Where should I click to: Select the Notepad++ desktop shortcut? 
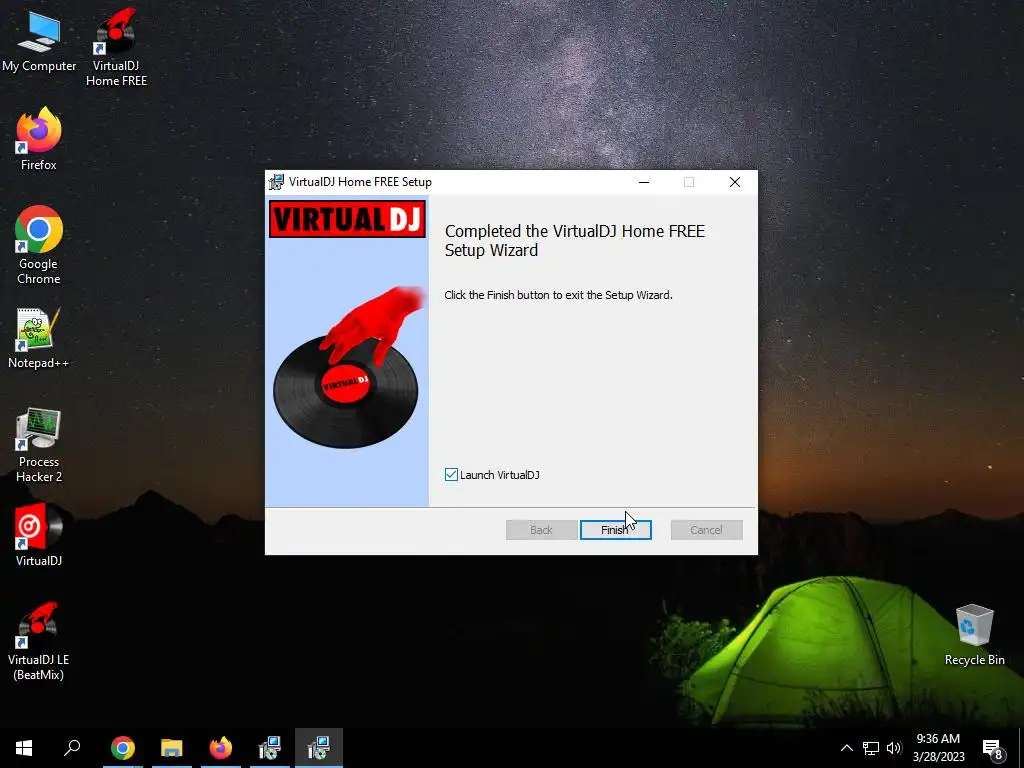click(x=39, y=338)
